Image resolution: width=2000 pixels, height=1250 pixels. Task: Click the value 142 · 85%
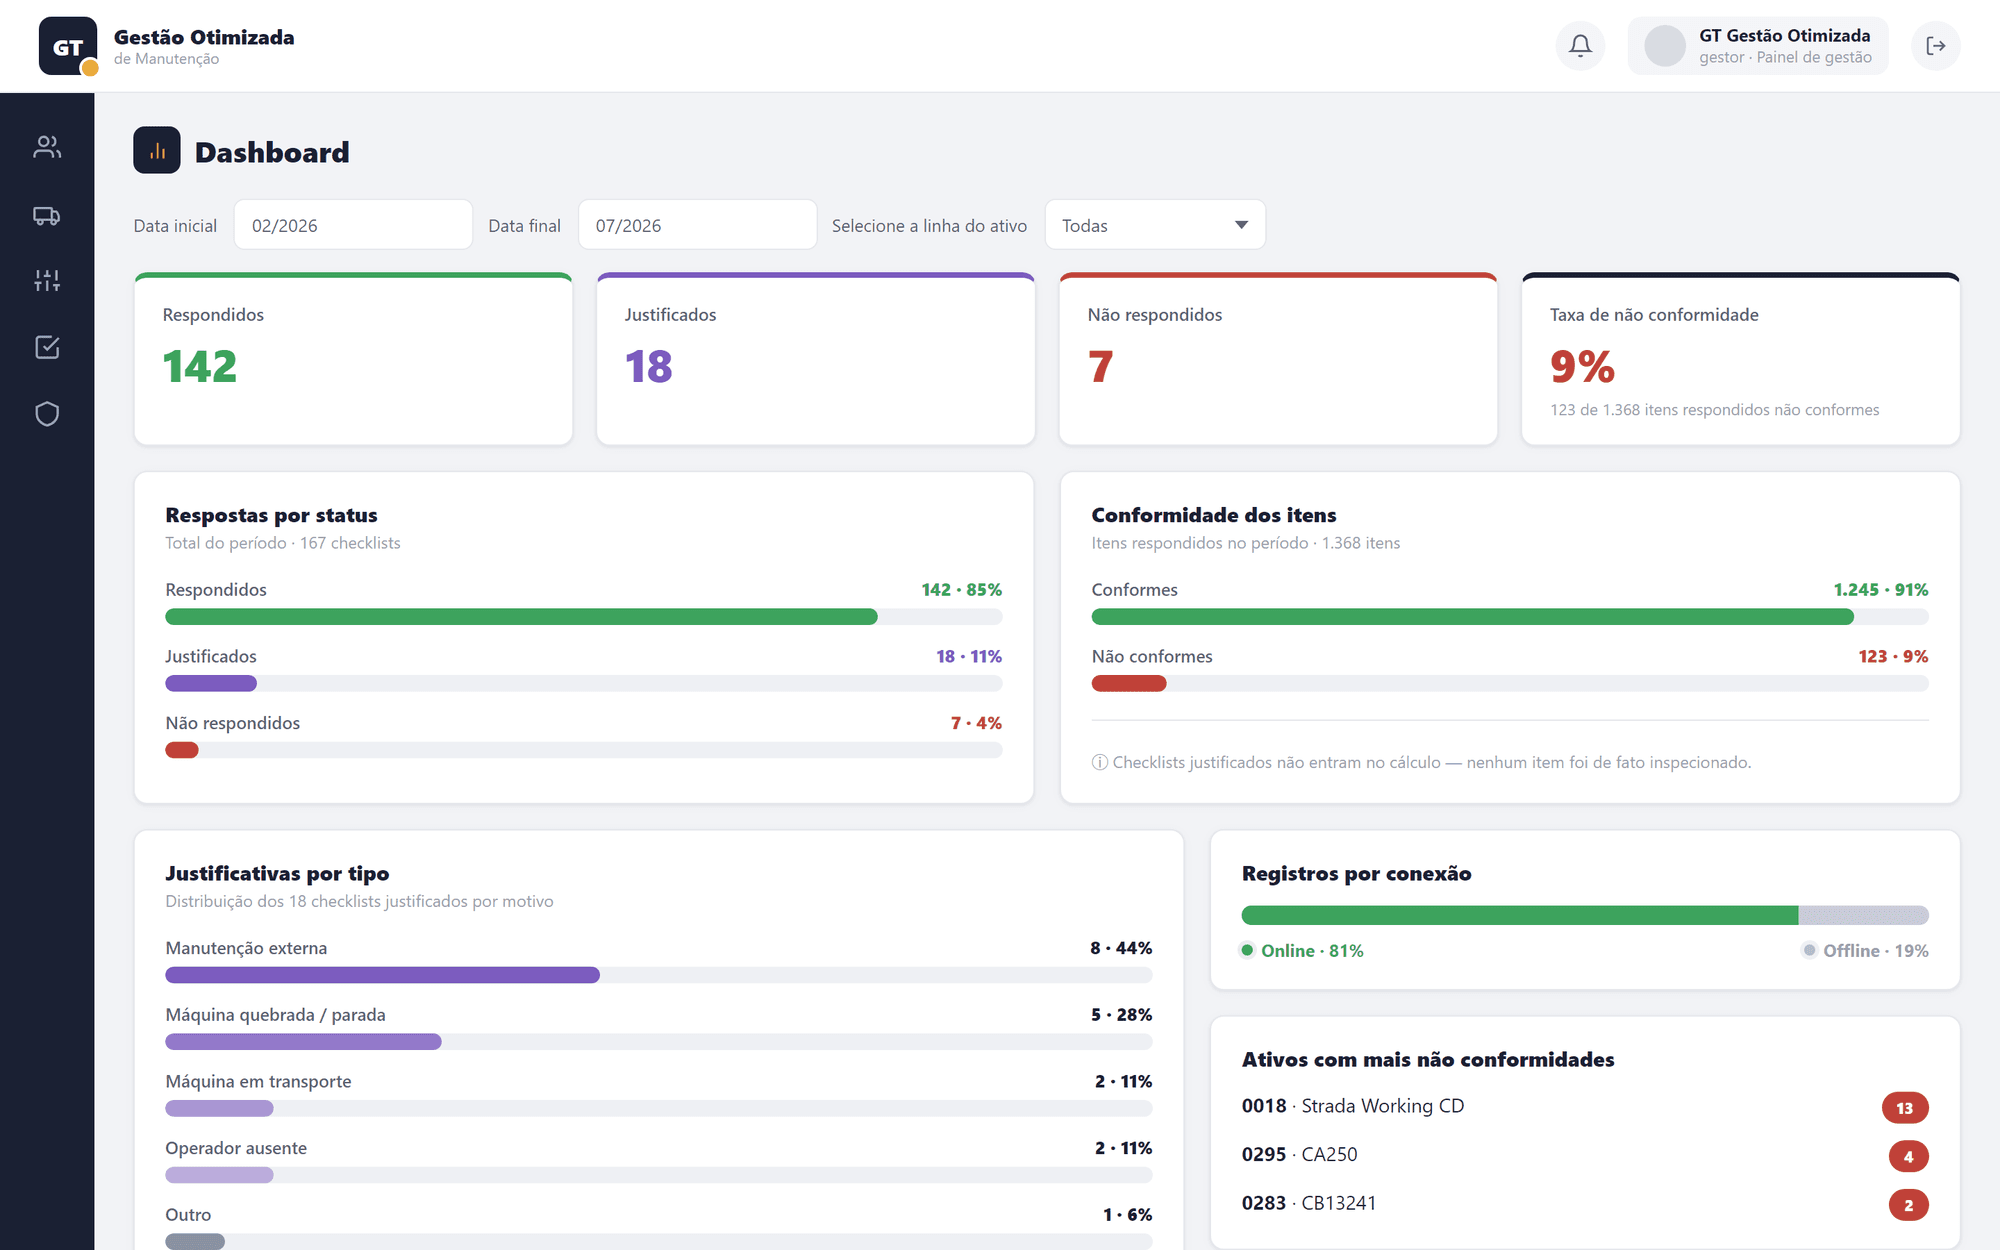point(961,590)
